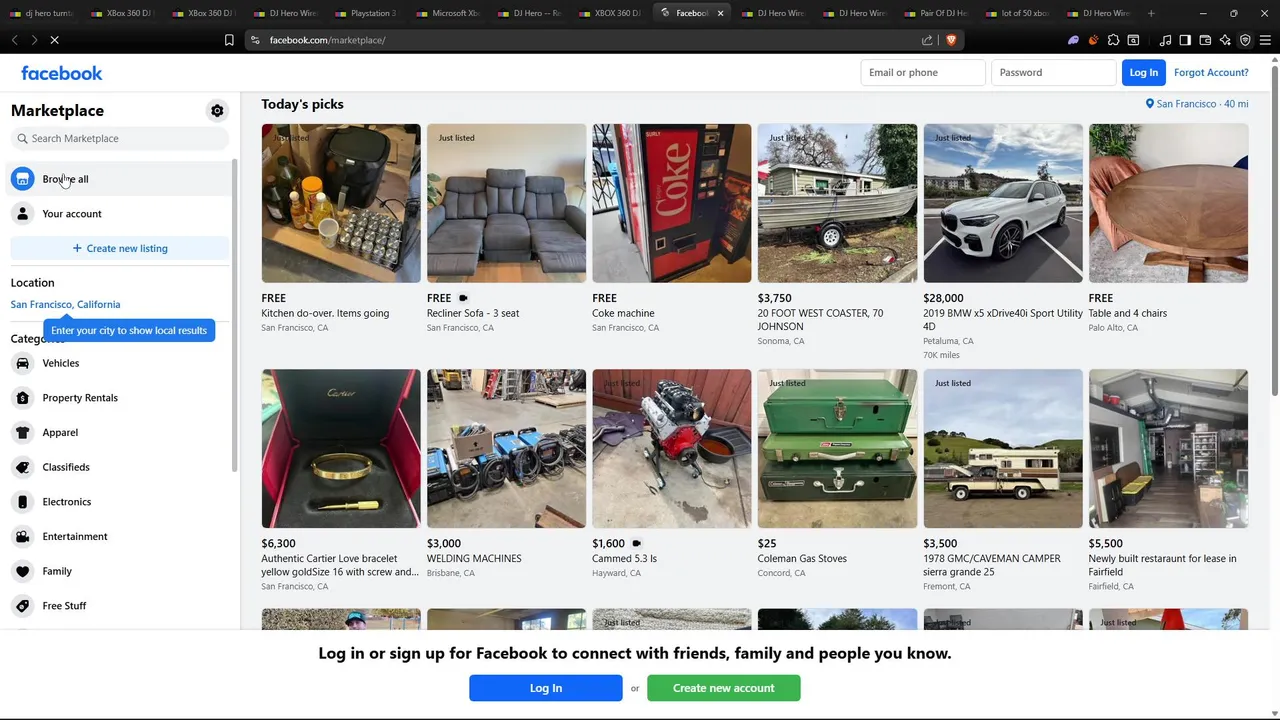The image size is (1280, 720).
Task: Open the Leo AI sparkle icon
Action: coord(1225,40)
